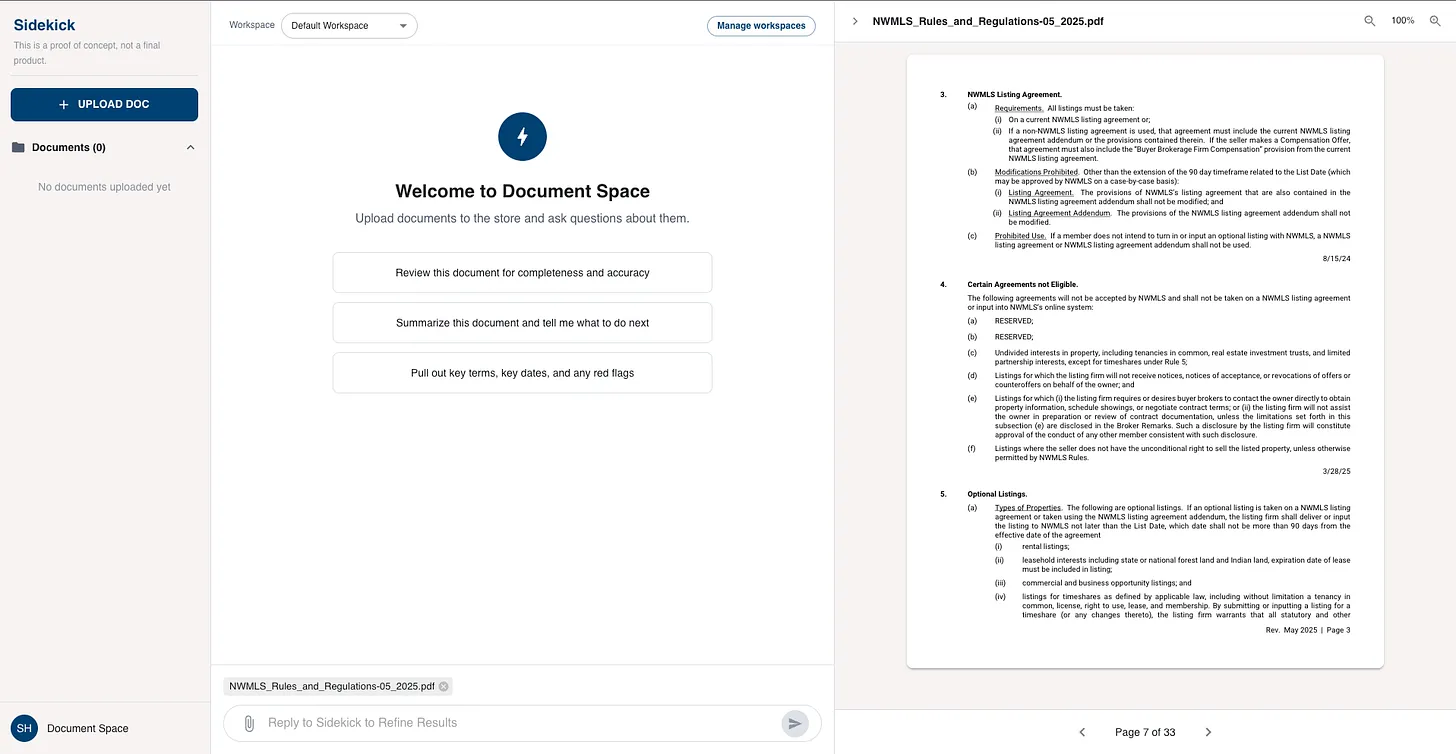The height and width of the screenshot is (754, 1456).
Task: Click the Manage workspaces button
Action: [761, 25]
